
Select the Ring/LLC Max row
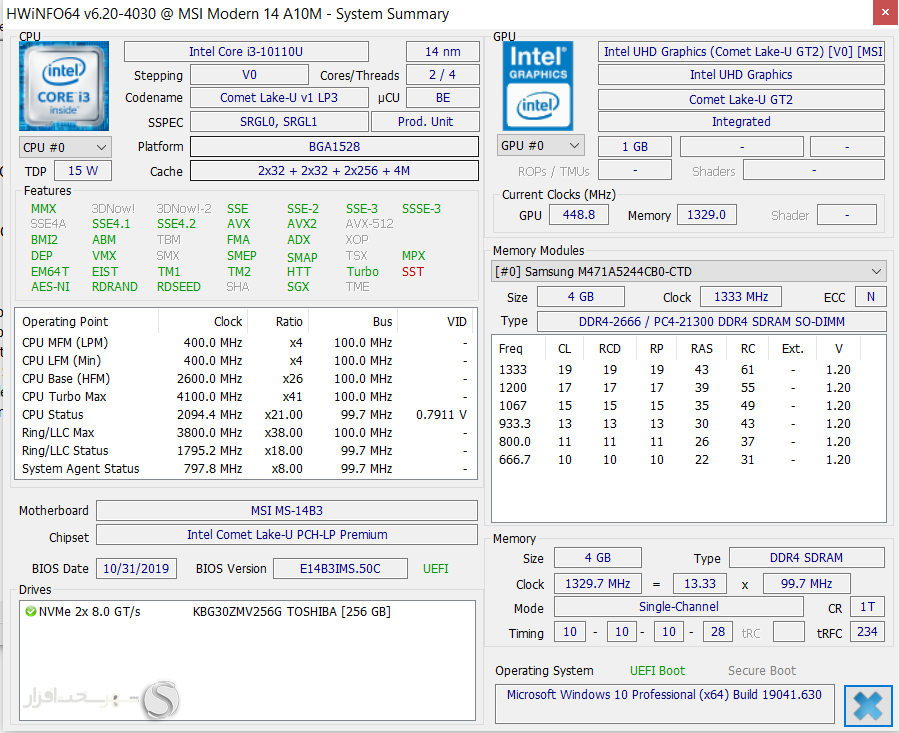[x=245, y=432]
